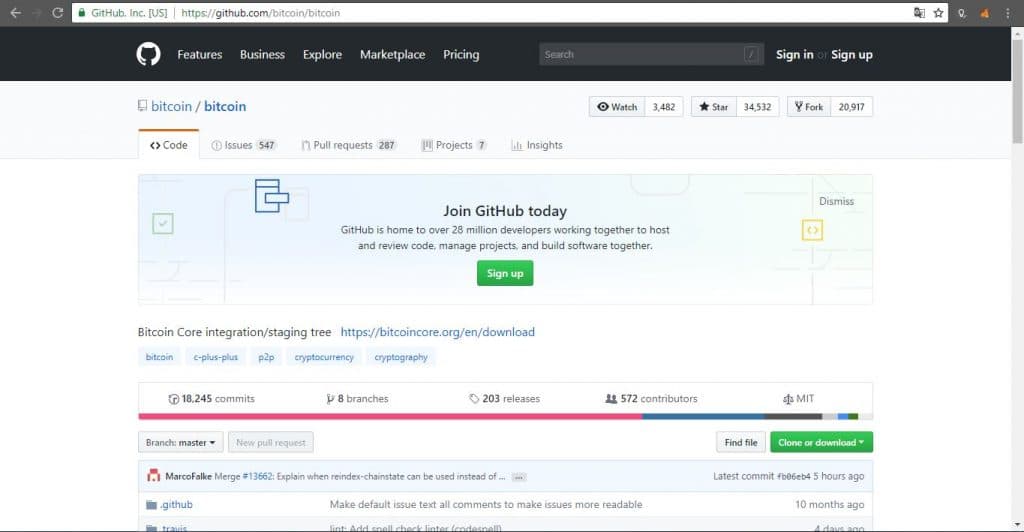Viewport: 1024px width, 532px height.
Task: Click Sign up header link
Action: 852,55
